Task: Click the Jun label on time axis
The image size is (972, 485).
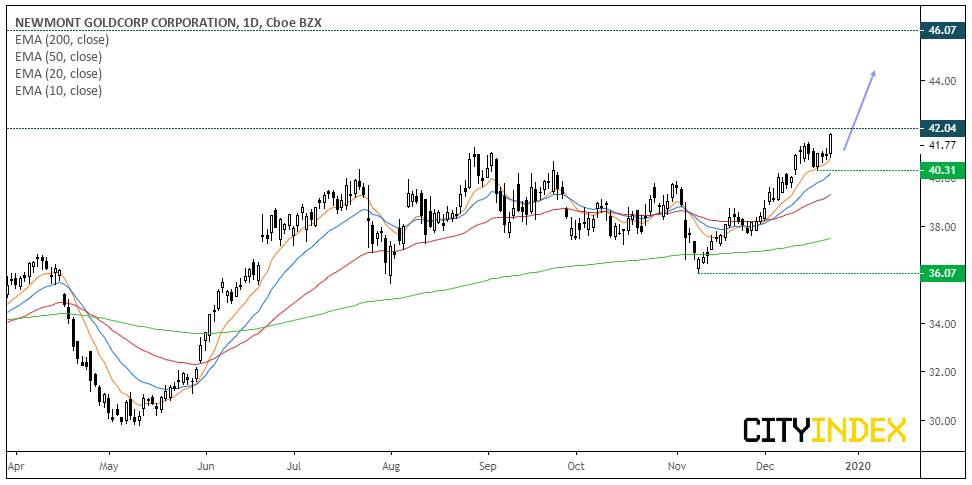Action: click(x=205, y=465)
